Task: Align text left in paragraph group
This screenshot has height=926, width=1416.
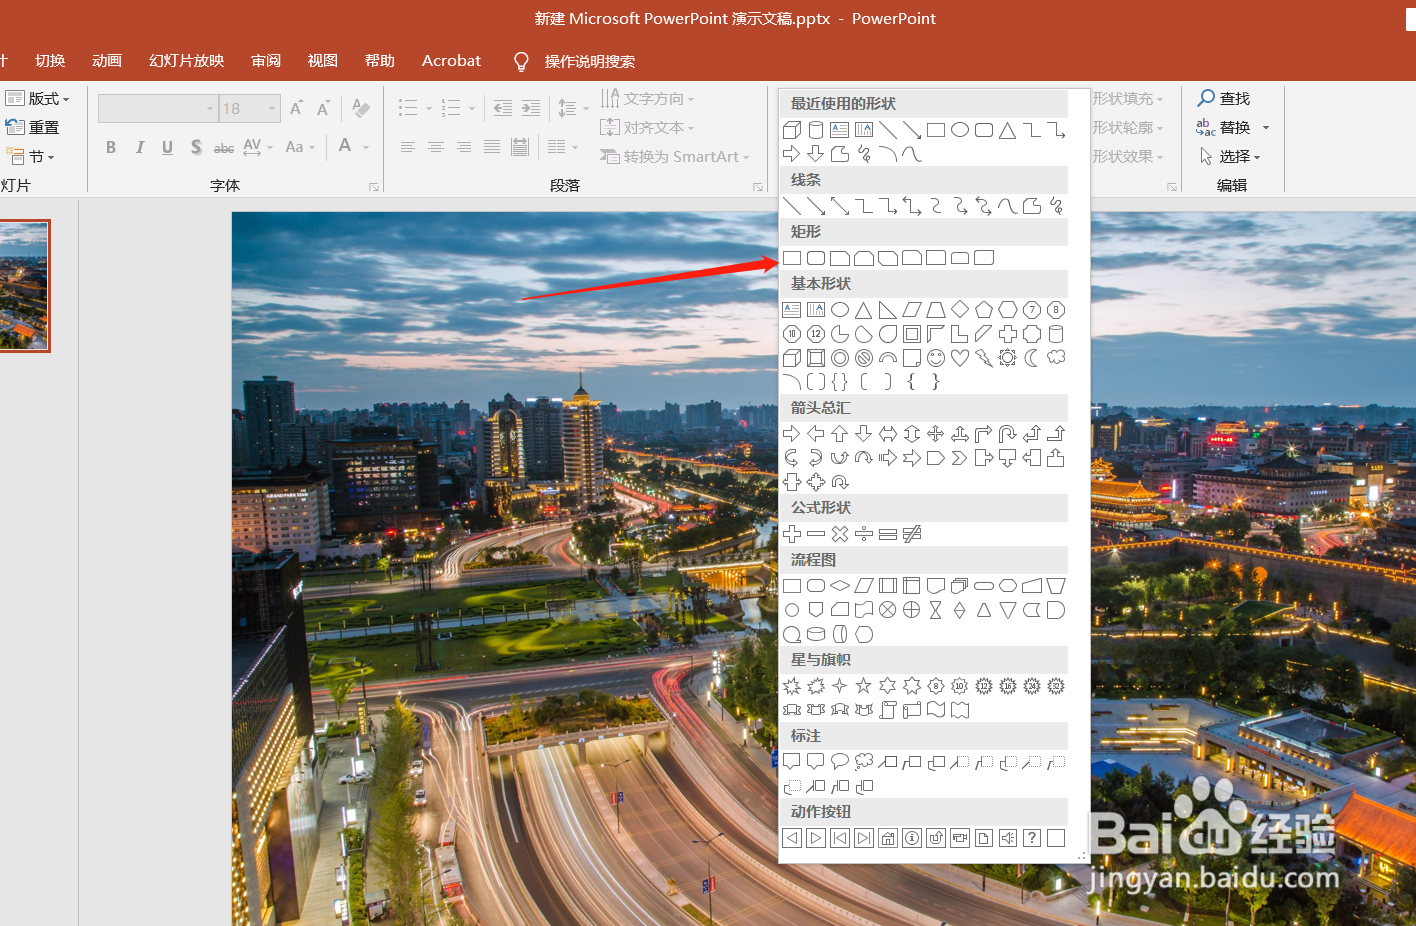Action: coord(408,147)
